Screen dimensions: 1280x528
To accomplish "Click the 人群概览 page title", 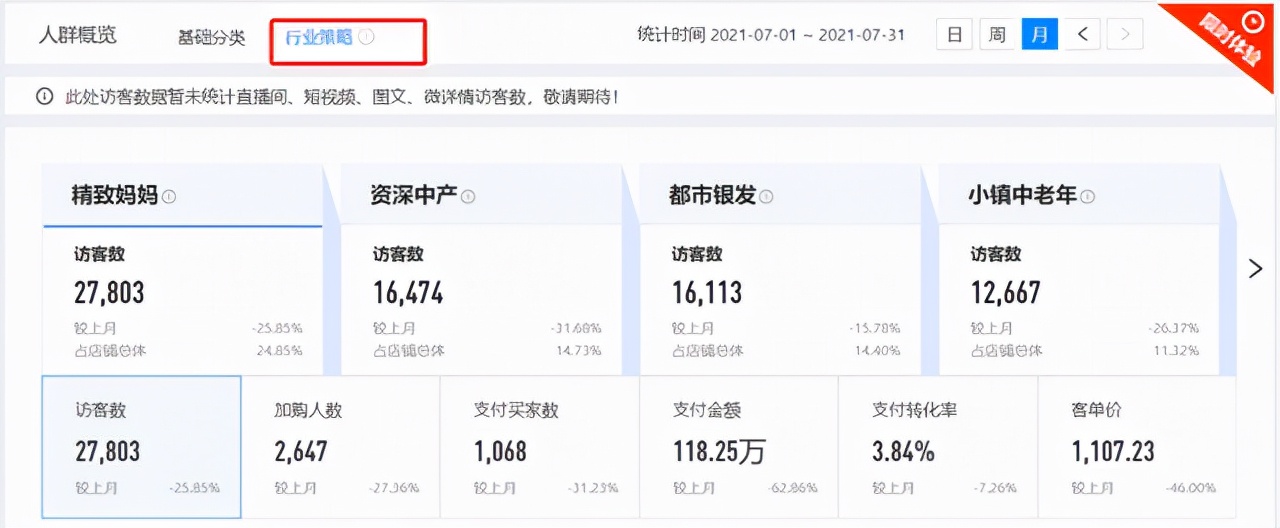I will (x=78, y=35).
